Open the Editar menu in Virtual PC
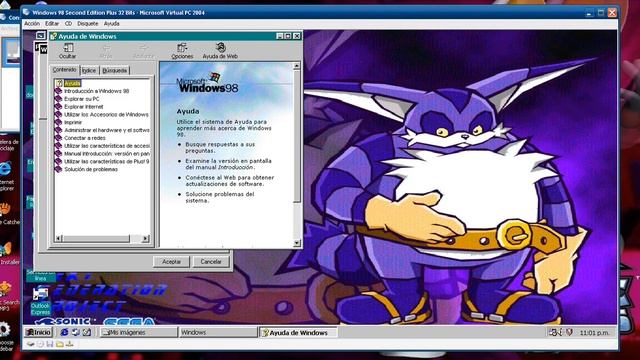The image size is (640, 360). [52, 24]
